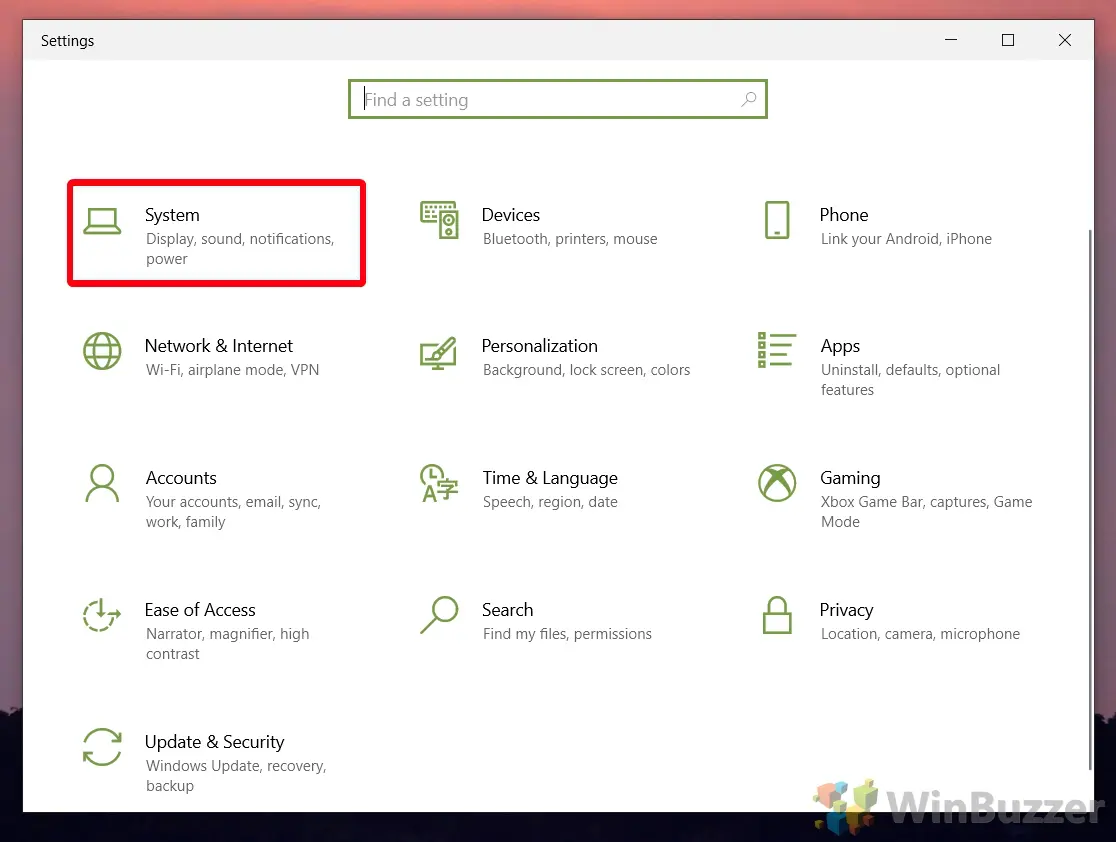Click "Xbox Game Bar, captures, Game Mode" text
Image resolution: width=1116 pixels, height=842 pixels.
[927, 512]
